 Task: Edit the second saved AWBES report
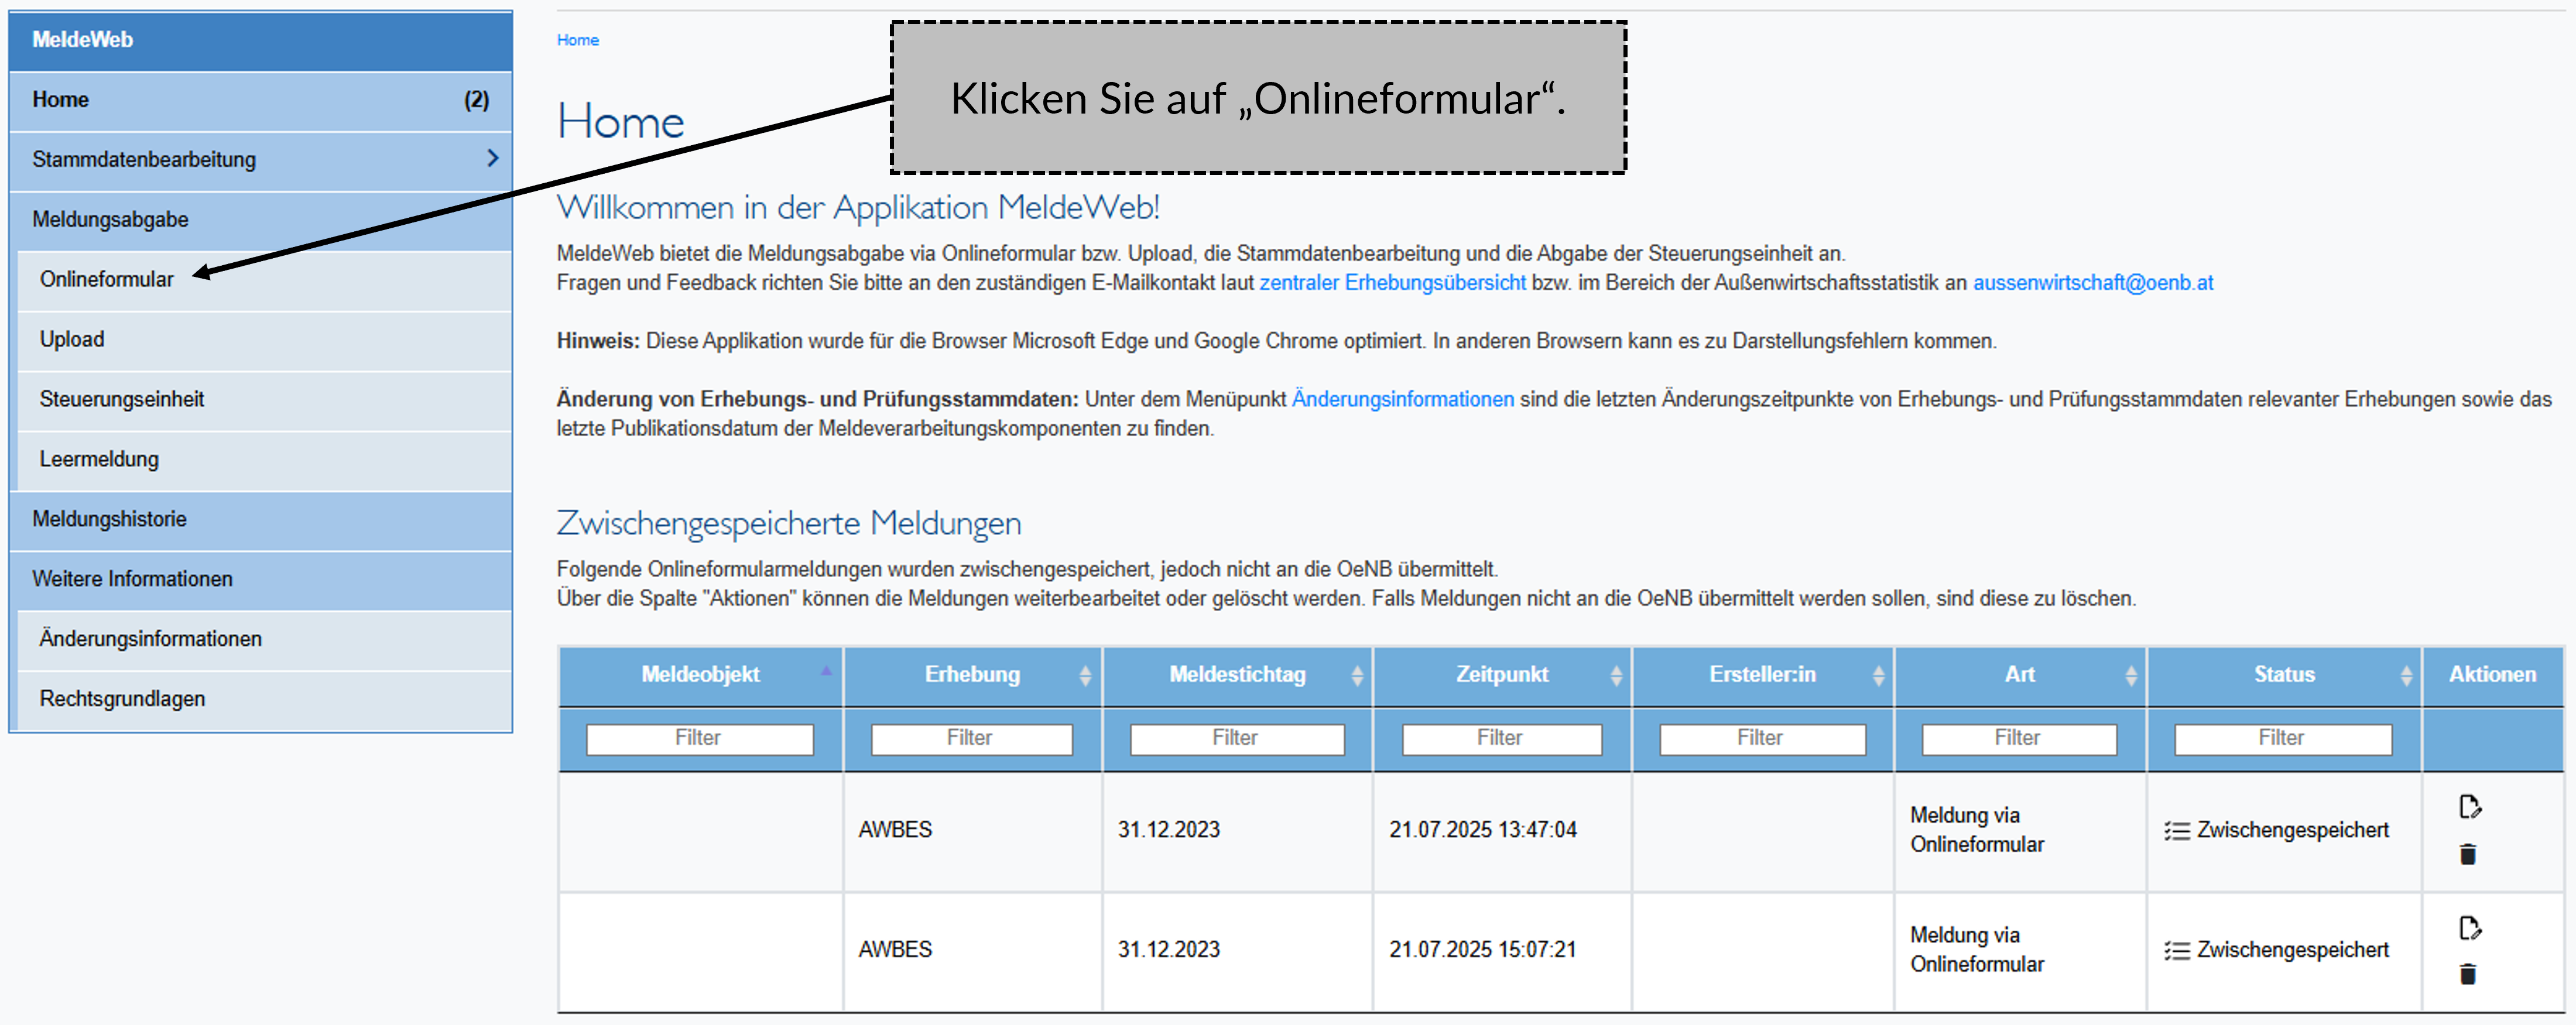pyautogui.click(x=2469, y=927)
